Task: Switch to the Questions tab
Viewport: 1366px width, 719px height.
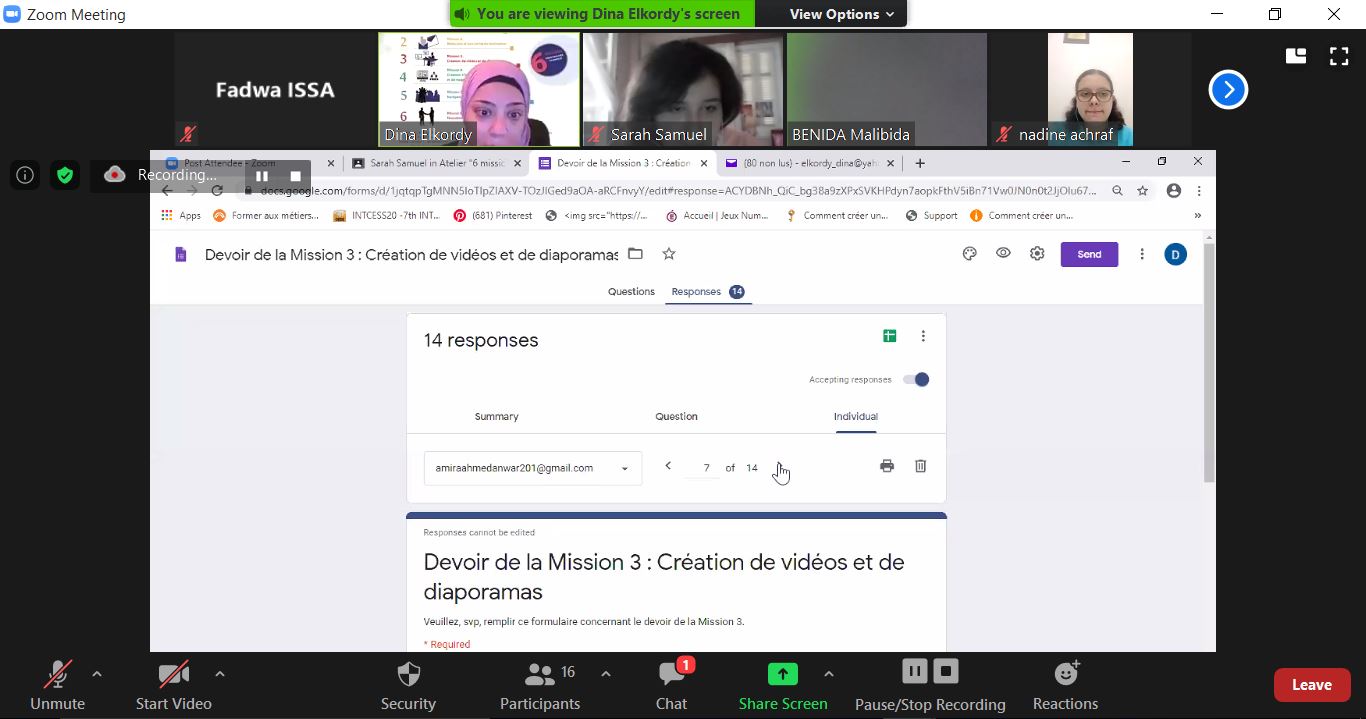Action: pyautogui.click(x=631, y=292)
